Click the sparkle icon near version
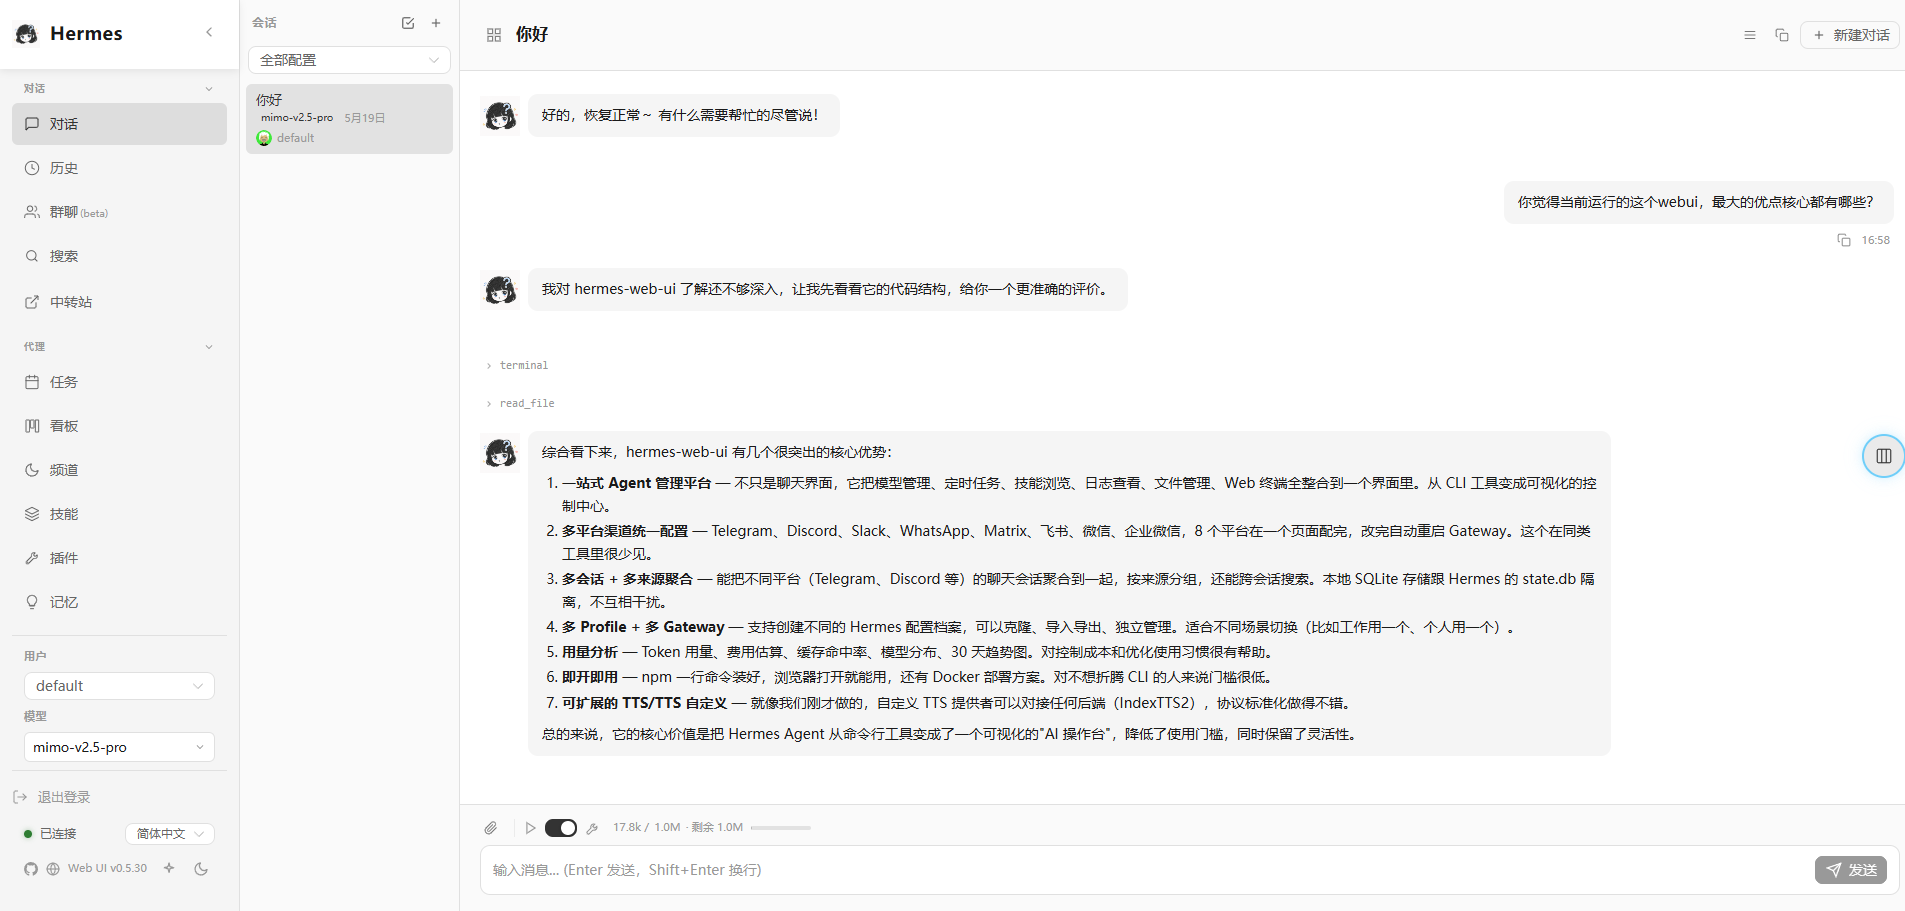 click(169, 868)
